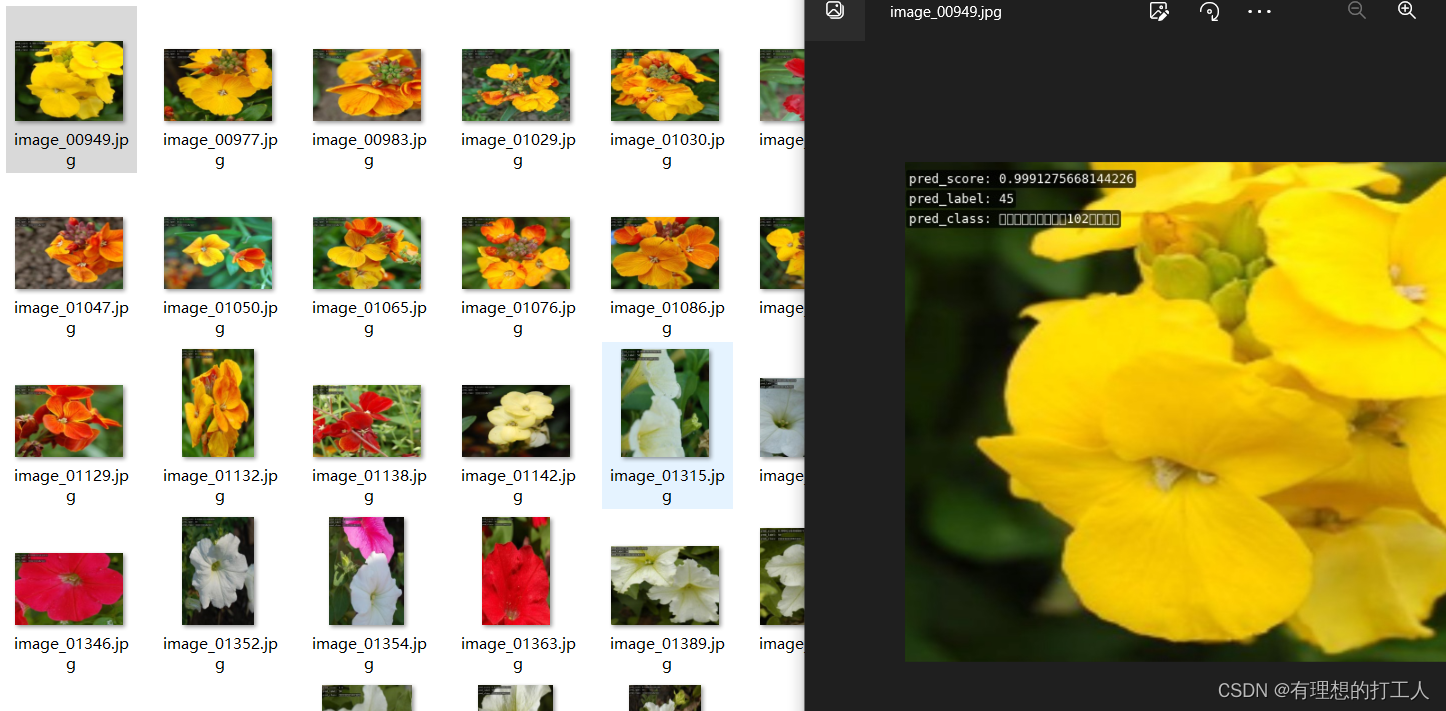The image size is (1446, 711).
Task: Select the image_01389.jpg thumbnail
Action: [665, 585]
